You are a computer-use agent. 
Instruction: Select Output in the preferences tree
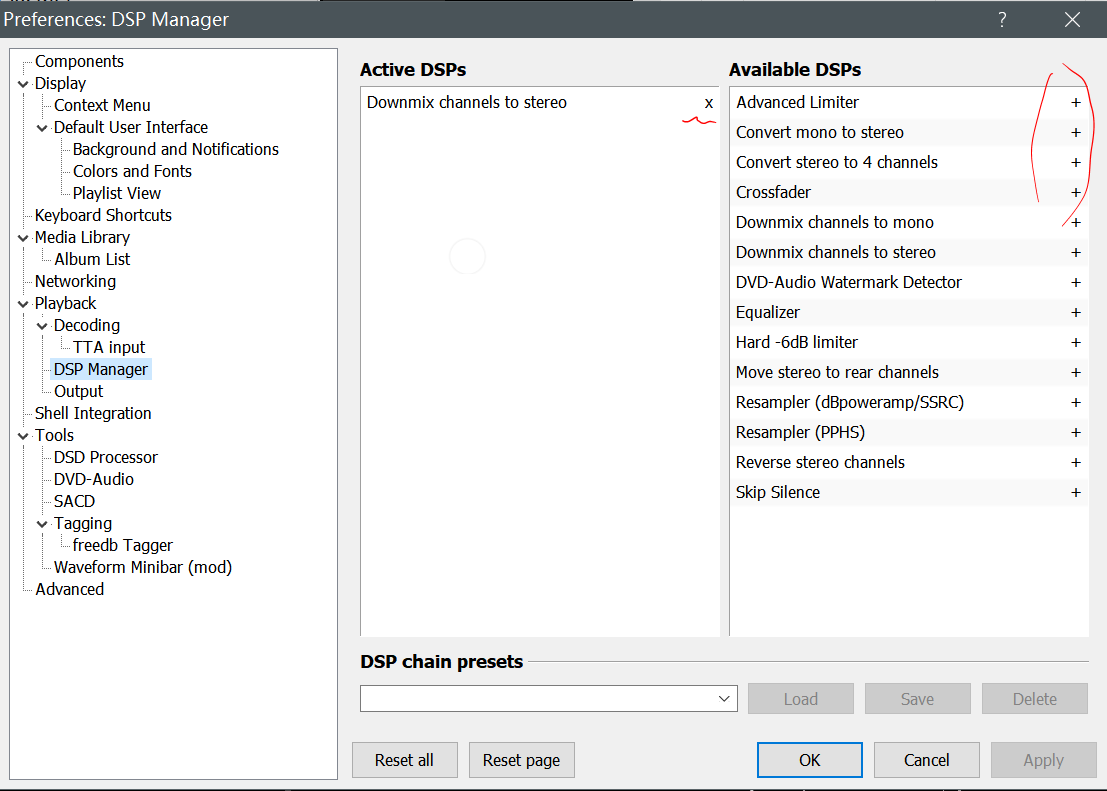coord(78,391)
